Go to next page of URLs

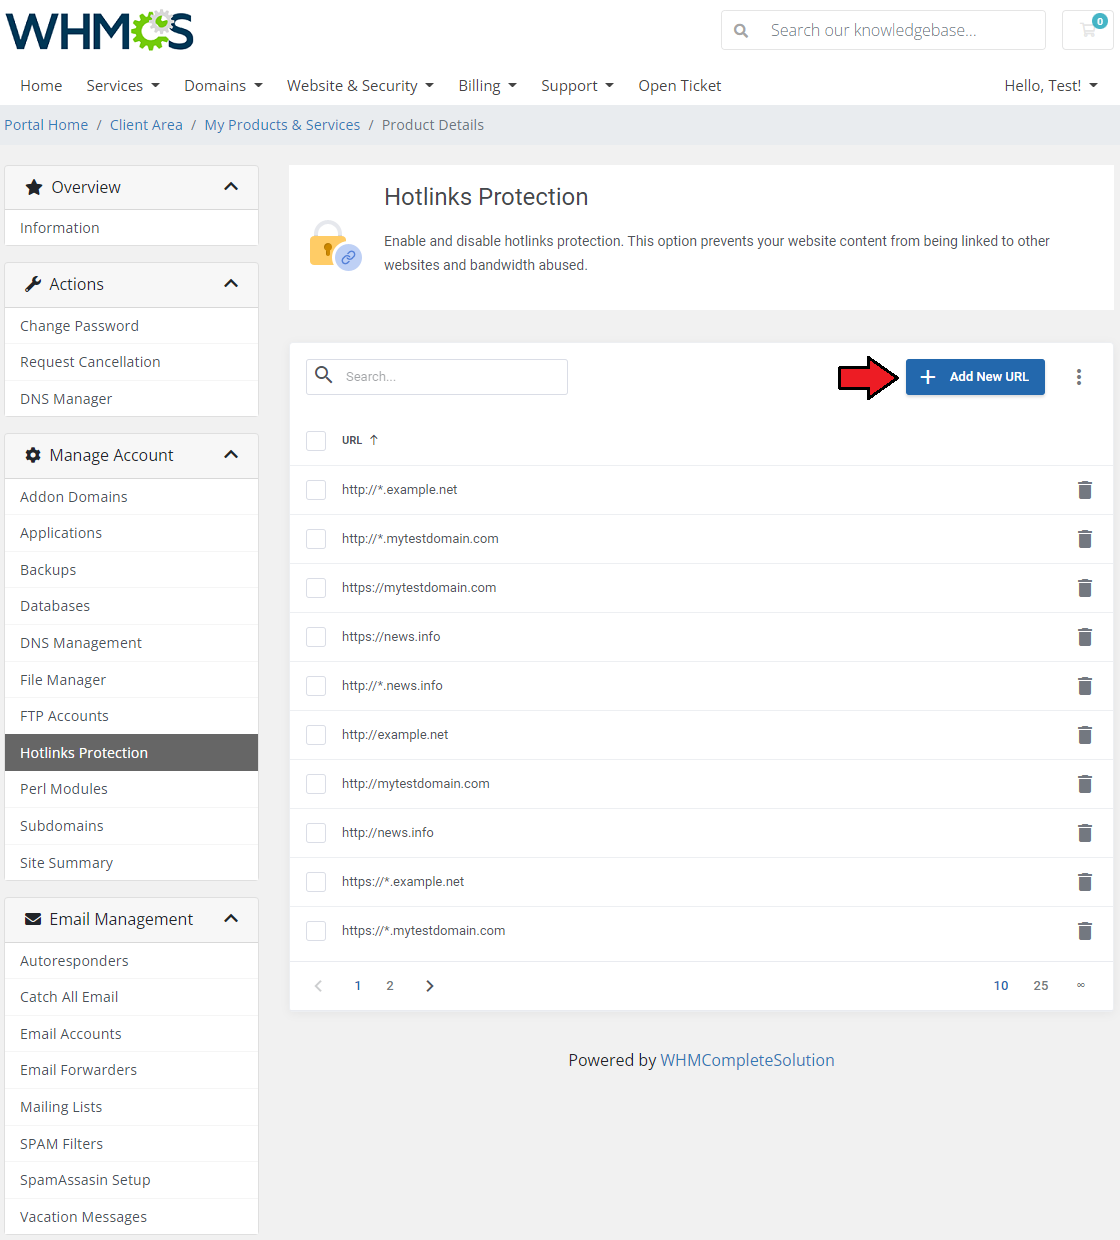coord(430,986)
